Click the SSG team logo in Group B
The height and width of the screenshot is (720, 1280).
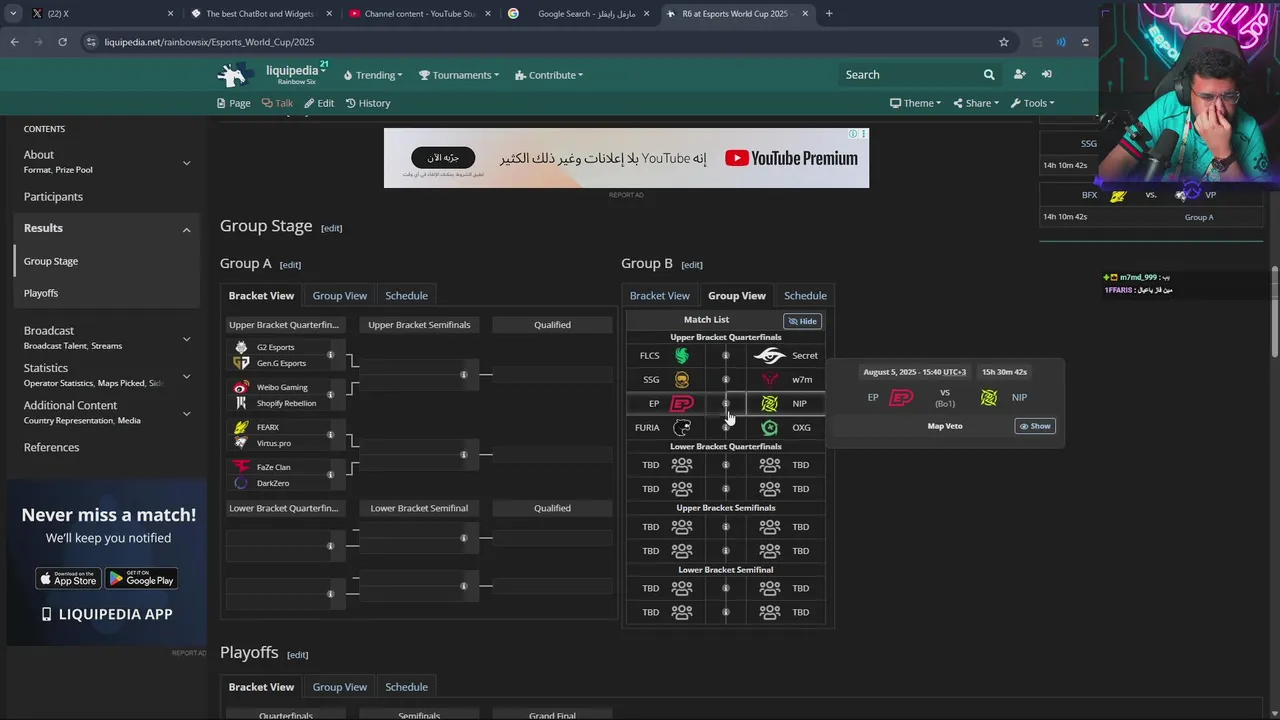pyautogui.click(x=682, y=379)
